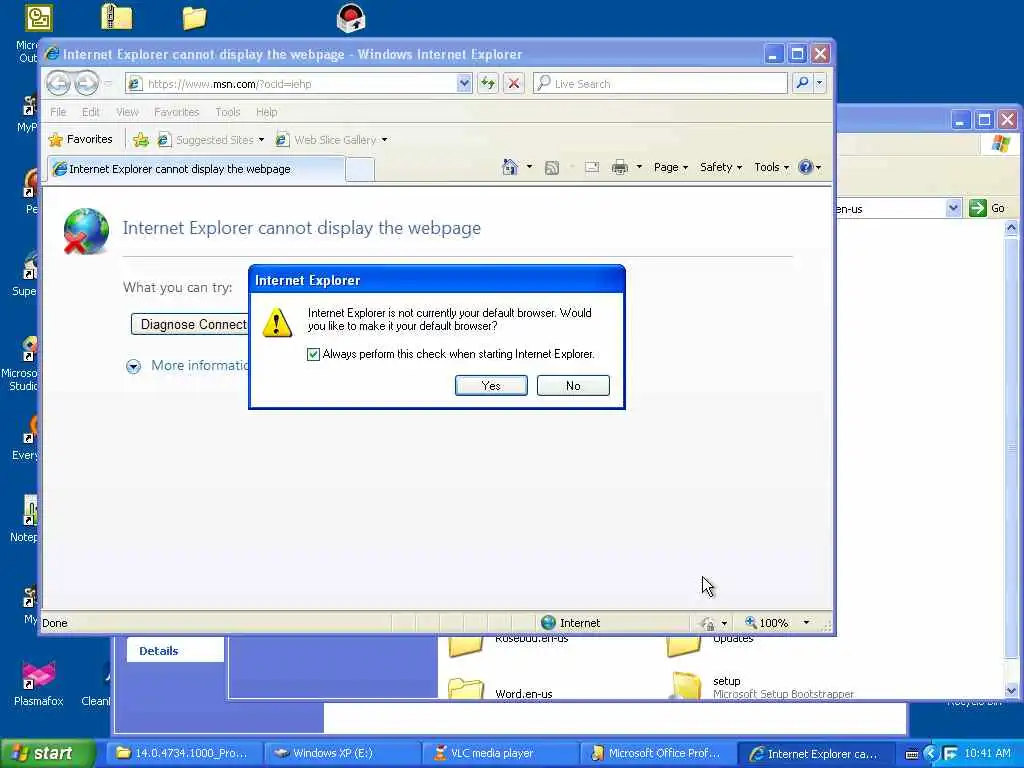Click the Live Search input box

[660, 84]
